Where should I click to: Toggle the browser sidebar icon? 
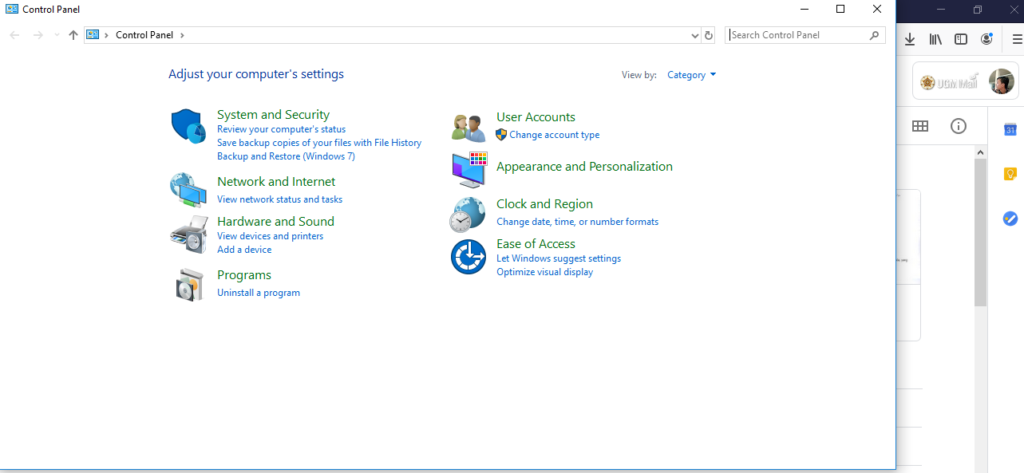(x=961, y=40)
